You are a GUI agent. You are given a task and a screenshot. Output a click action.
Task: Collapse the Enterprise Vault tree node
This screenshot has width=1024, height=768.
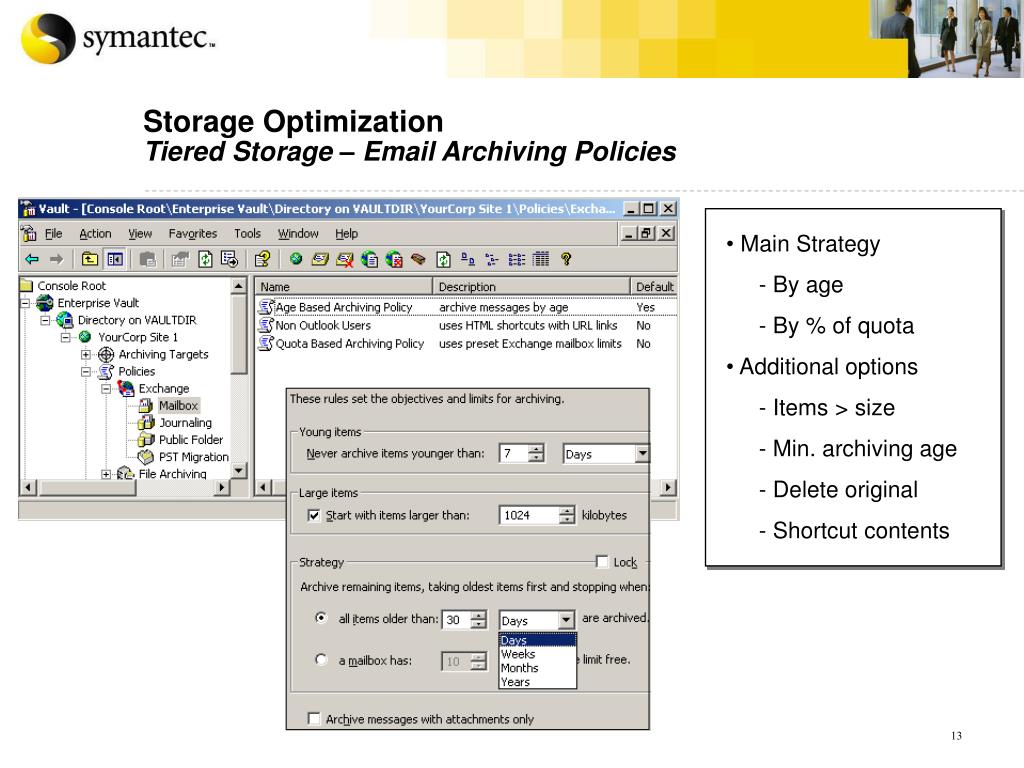(25, 303)
